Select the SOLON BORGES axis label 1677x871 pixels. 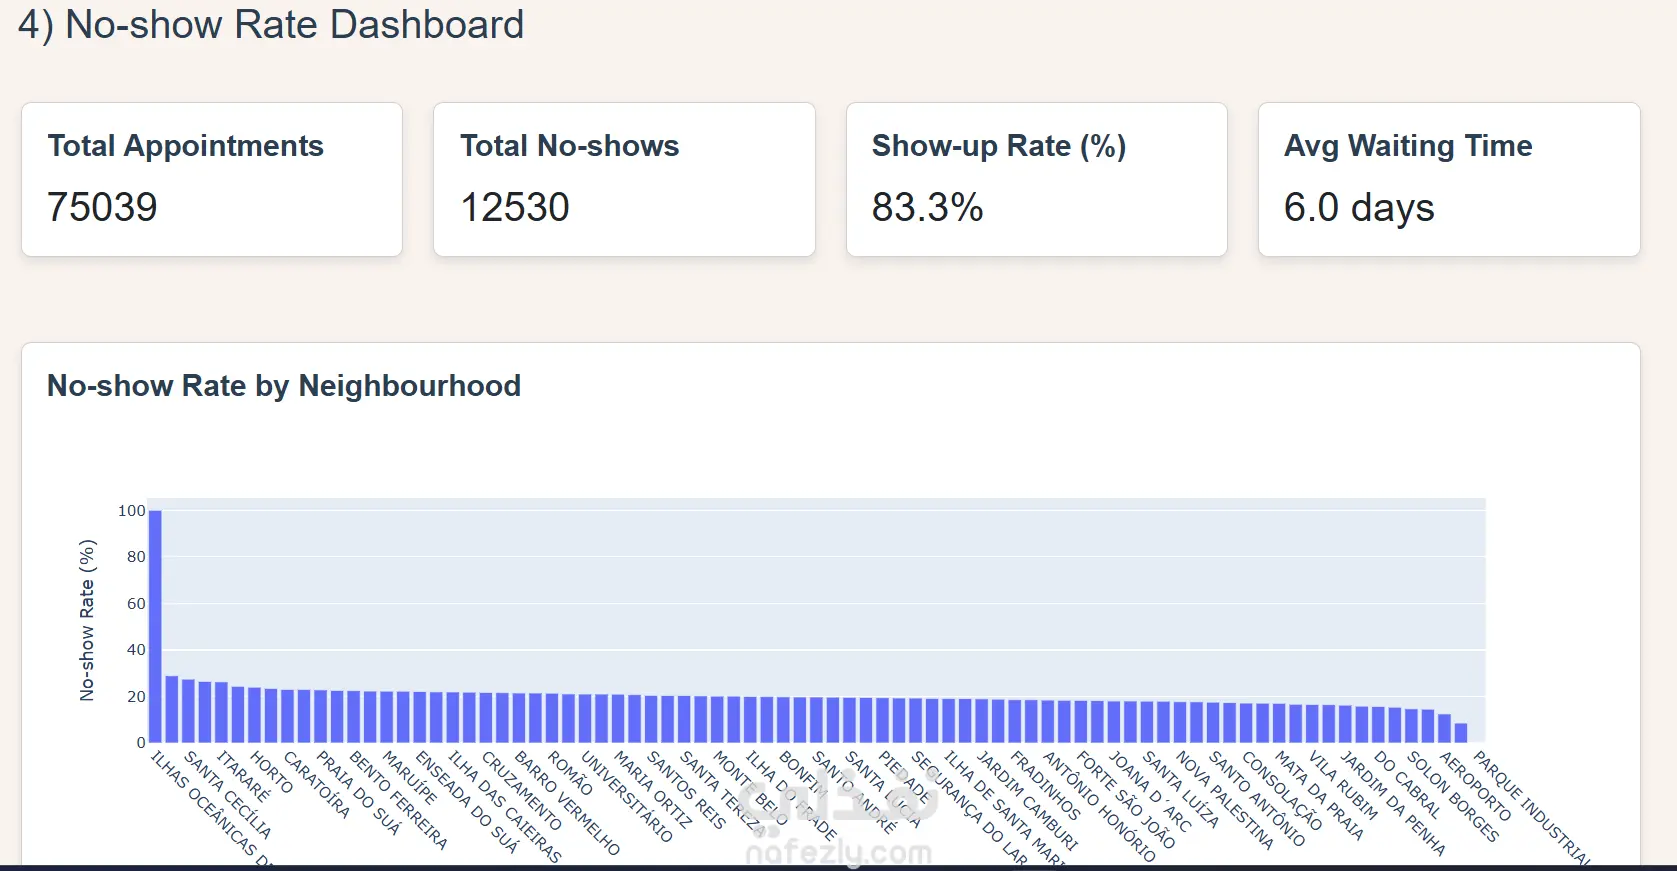point(1453,796)
